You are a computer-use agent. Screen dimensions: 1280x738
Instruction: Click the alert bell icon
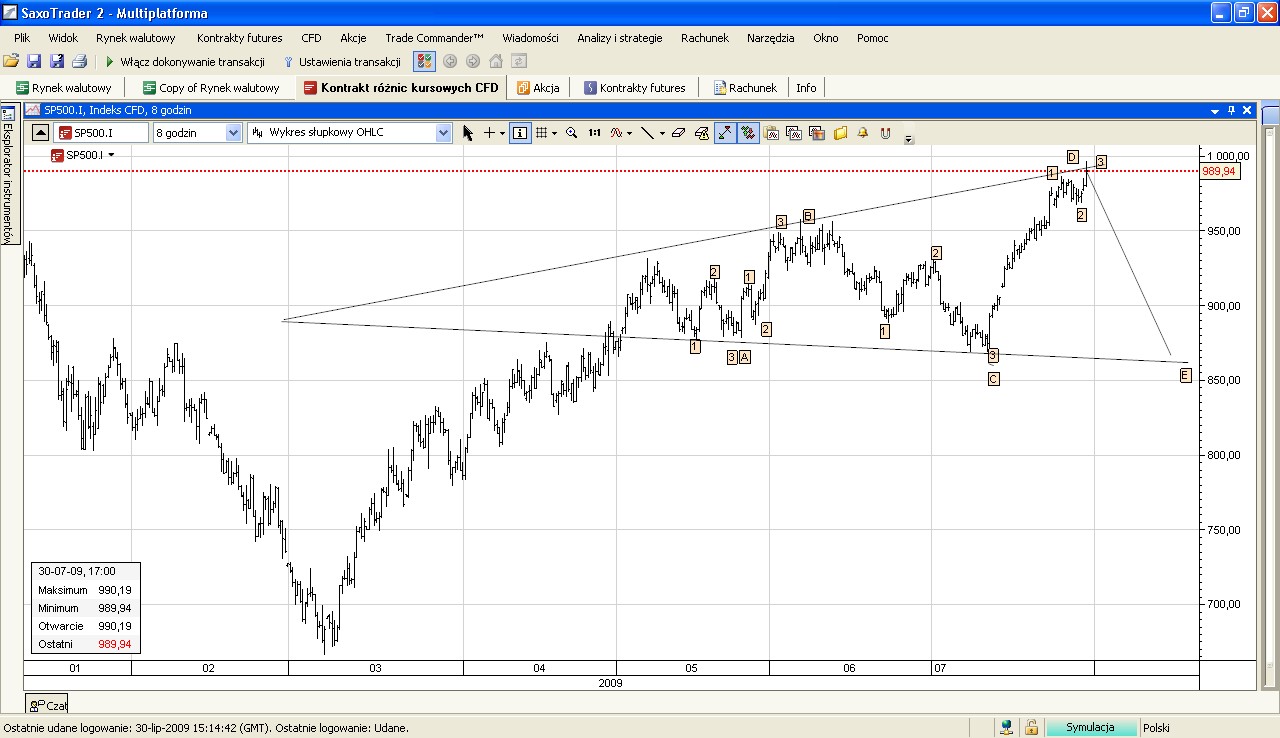coord(862,133)
